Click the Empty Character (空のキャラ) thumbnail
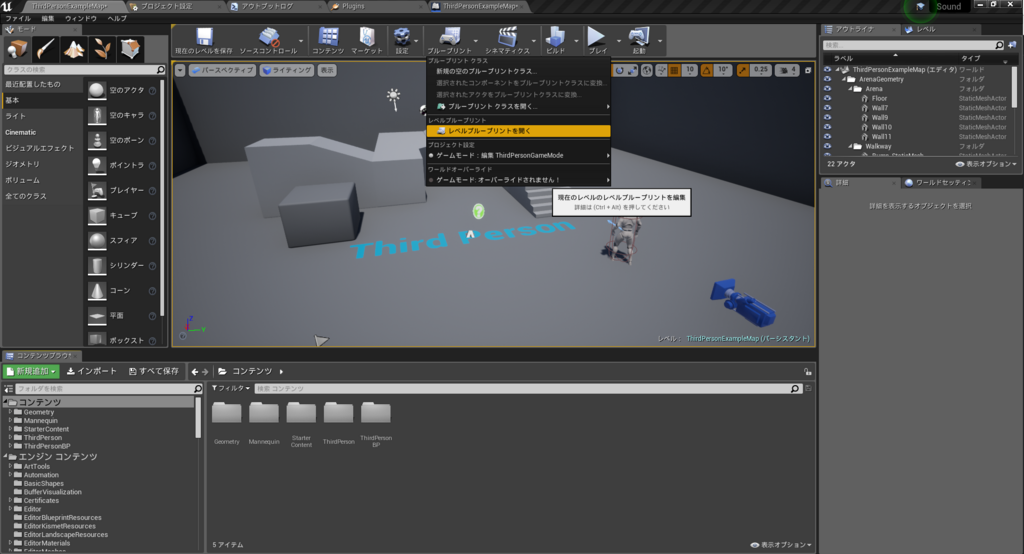 [97, 115]
